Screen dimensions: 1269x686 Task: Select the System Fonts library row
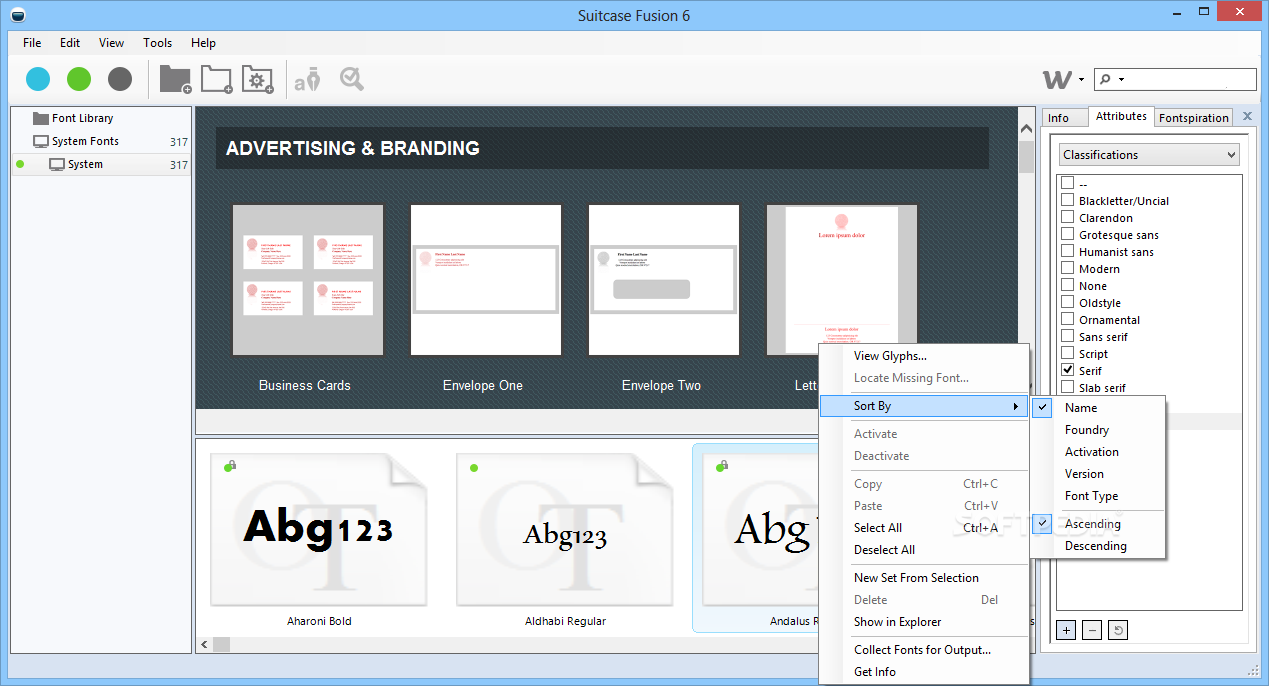[x=101, y=141]
